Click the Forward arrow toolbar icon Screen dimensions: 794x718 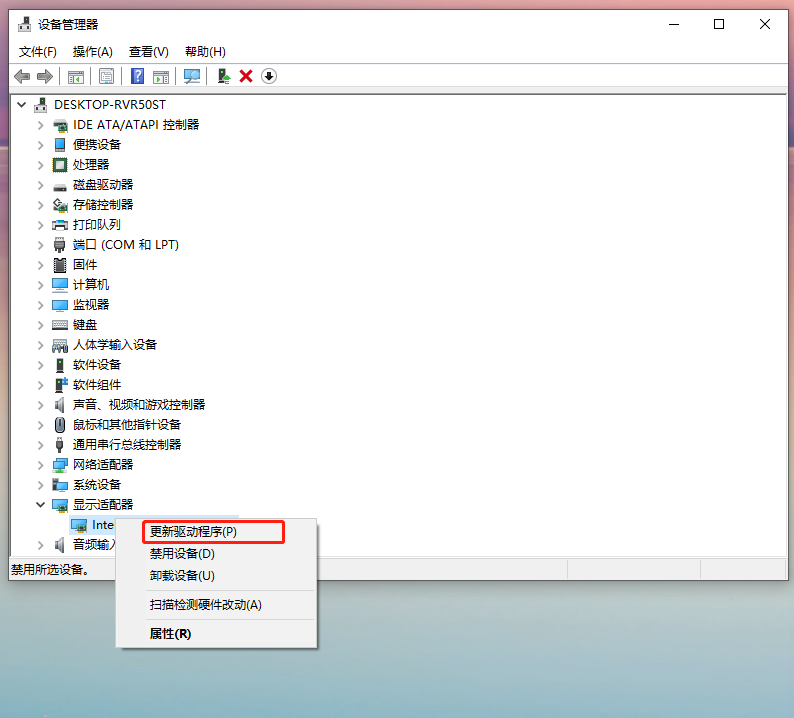45,76
